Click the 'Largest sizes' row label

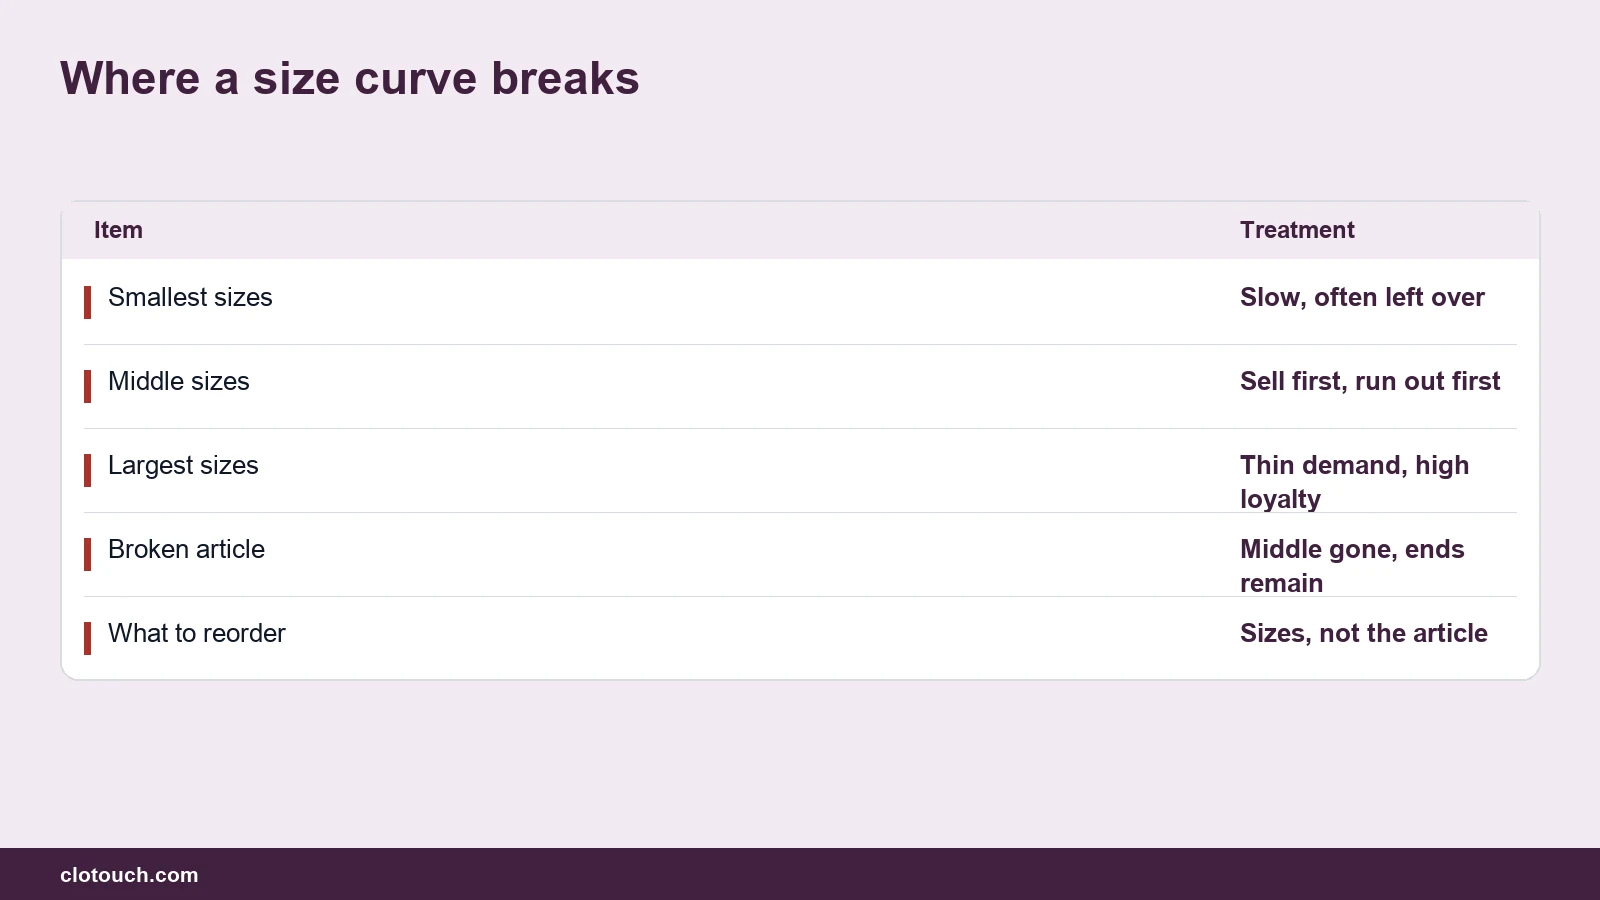point(183,465)
